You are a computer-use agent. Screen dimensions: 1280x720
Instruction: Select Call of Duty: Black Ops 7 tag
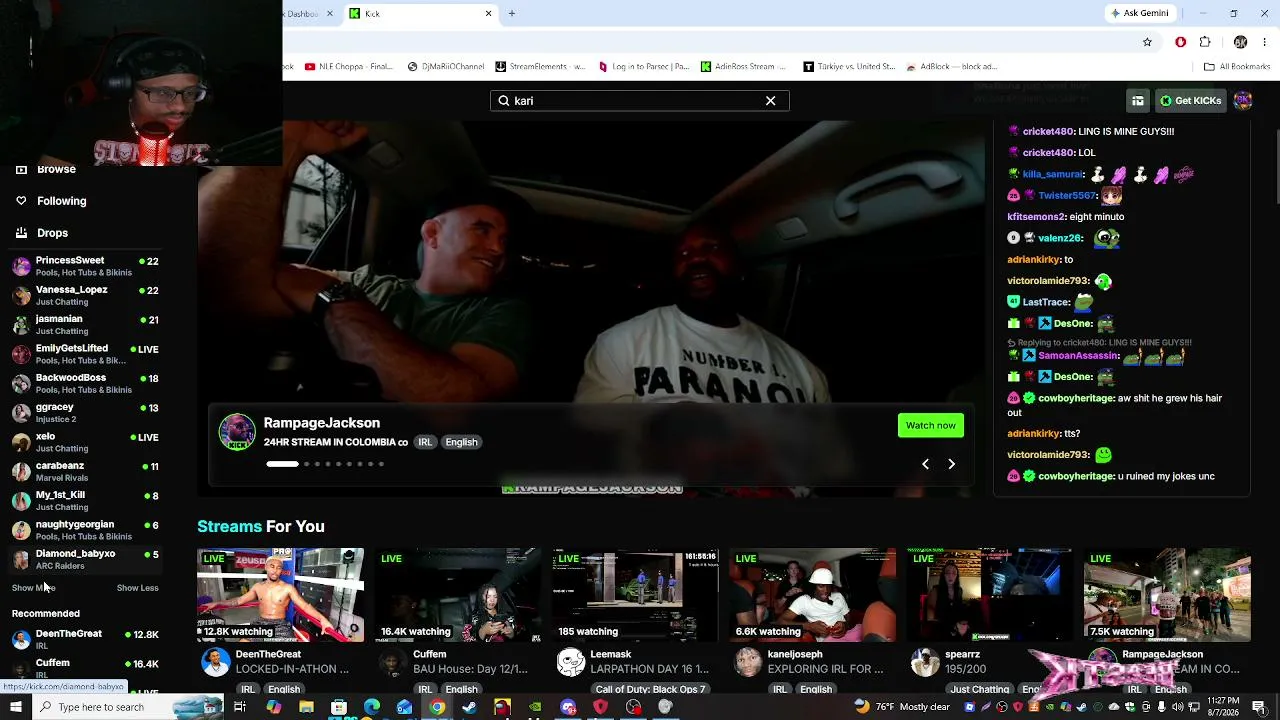coord(651,689)
